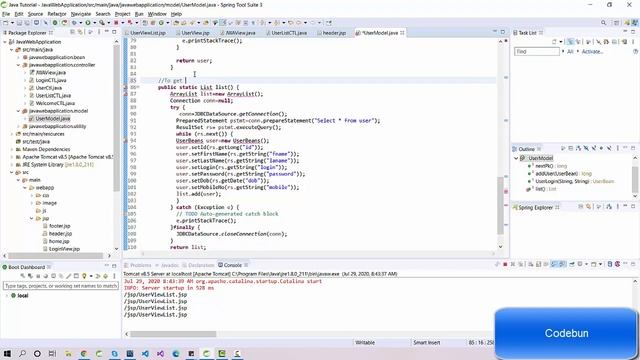
Task: Click the Task List help icon
Action: (x=635, y=51)
